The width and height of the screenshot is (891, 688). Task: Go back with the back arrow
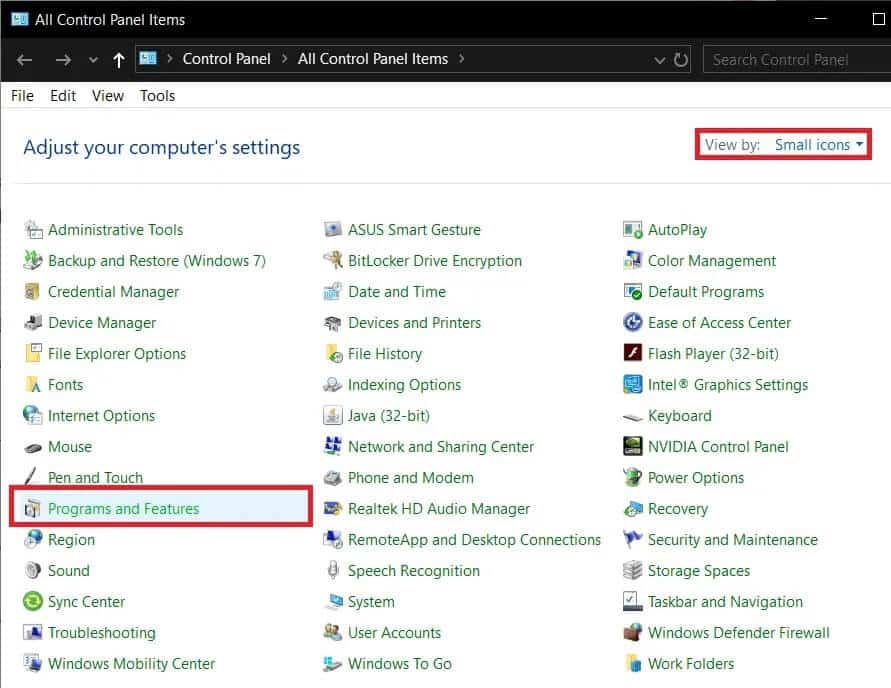24,60
